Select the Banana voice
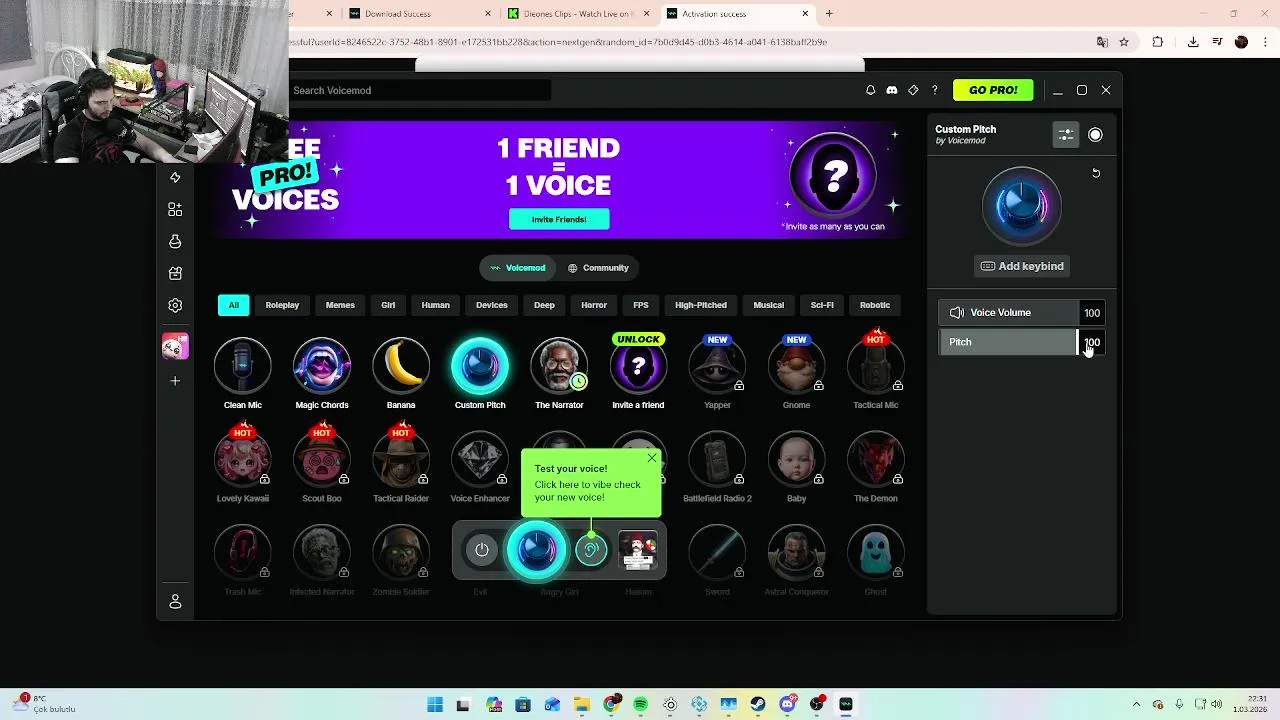The width and height of the screenshot is (1280, 720). tap(401, 366)
